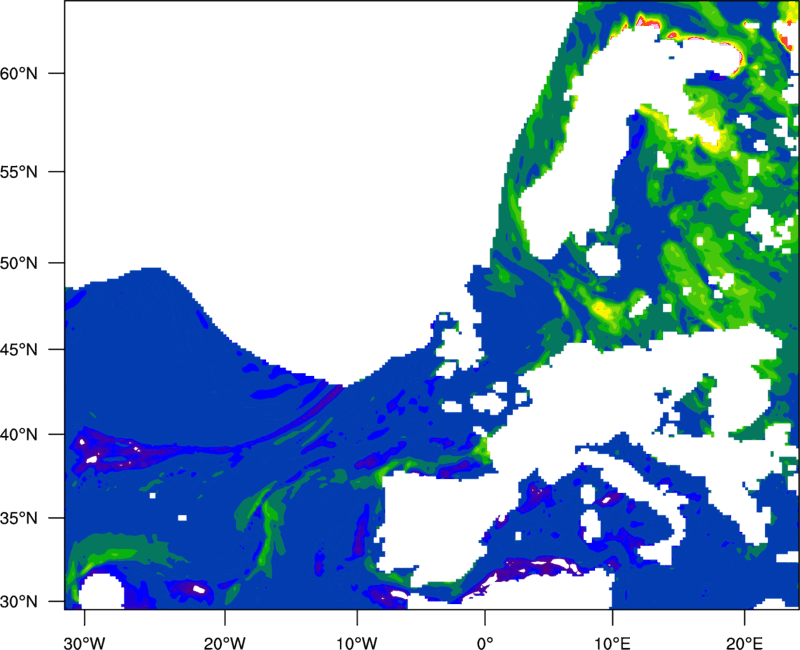Click the 60°N latitude label
This screenshot has width=800, height=650.
[19, 73]
